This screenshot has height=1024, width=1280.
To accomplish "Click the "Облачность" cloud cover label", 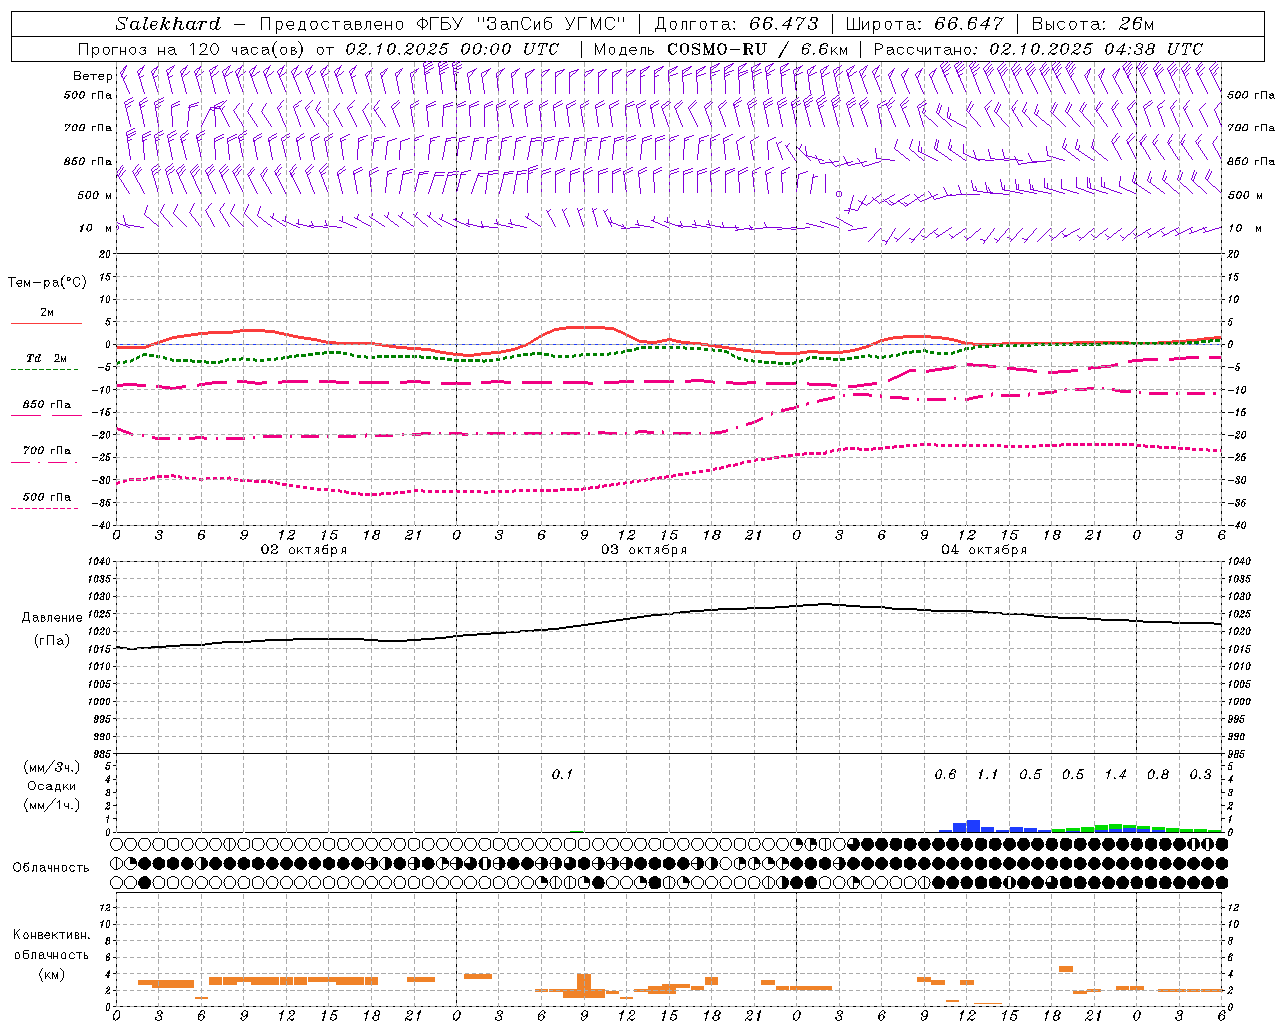I will [51, 868].
